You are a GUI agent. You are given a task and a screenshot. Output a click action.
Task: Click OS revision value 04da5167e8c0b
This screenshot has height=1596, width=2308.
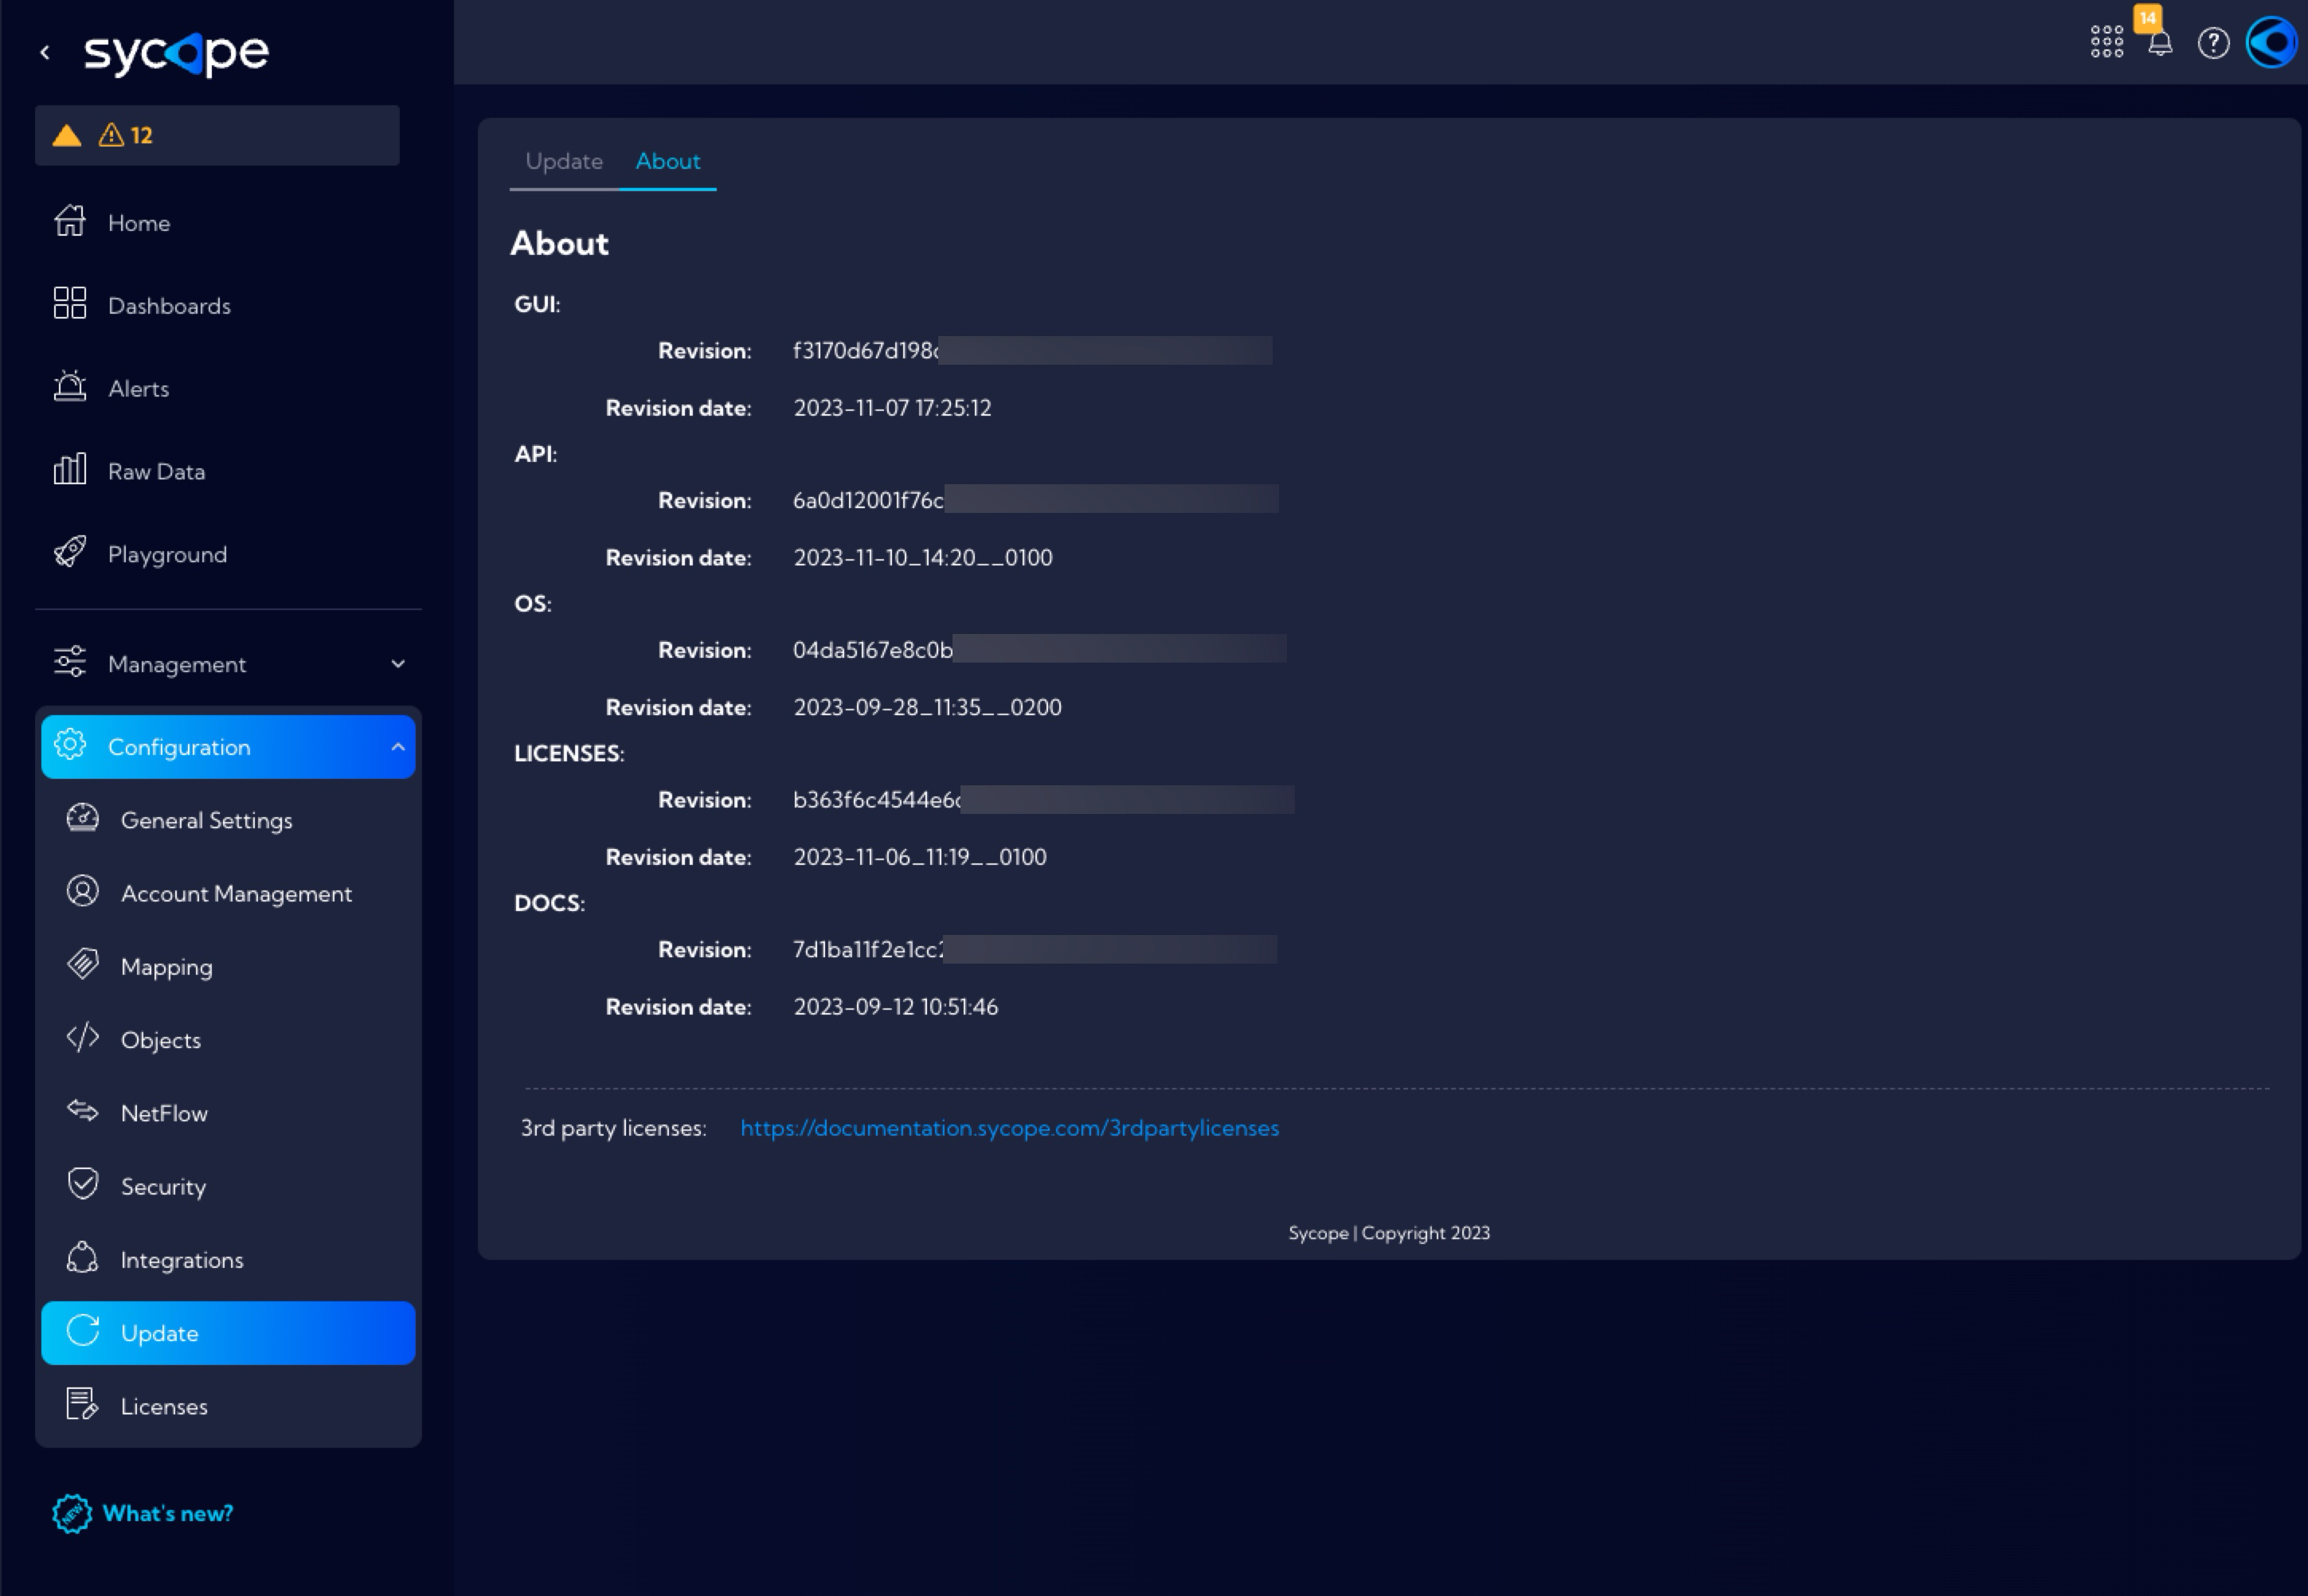(873, 650)
